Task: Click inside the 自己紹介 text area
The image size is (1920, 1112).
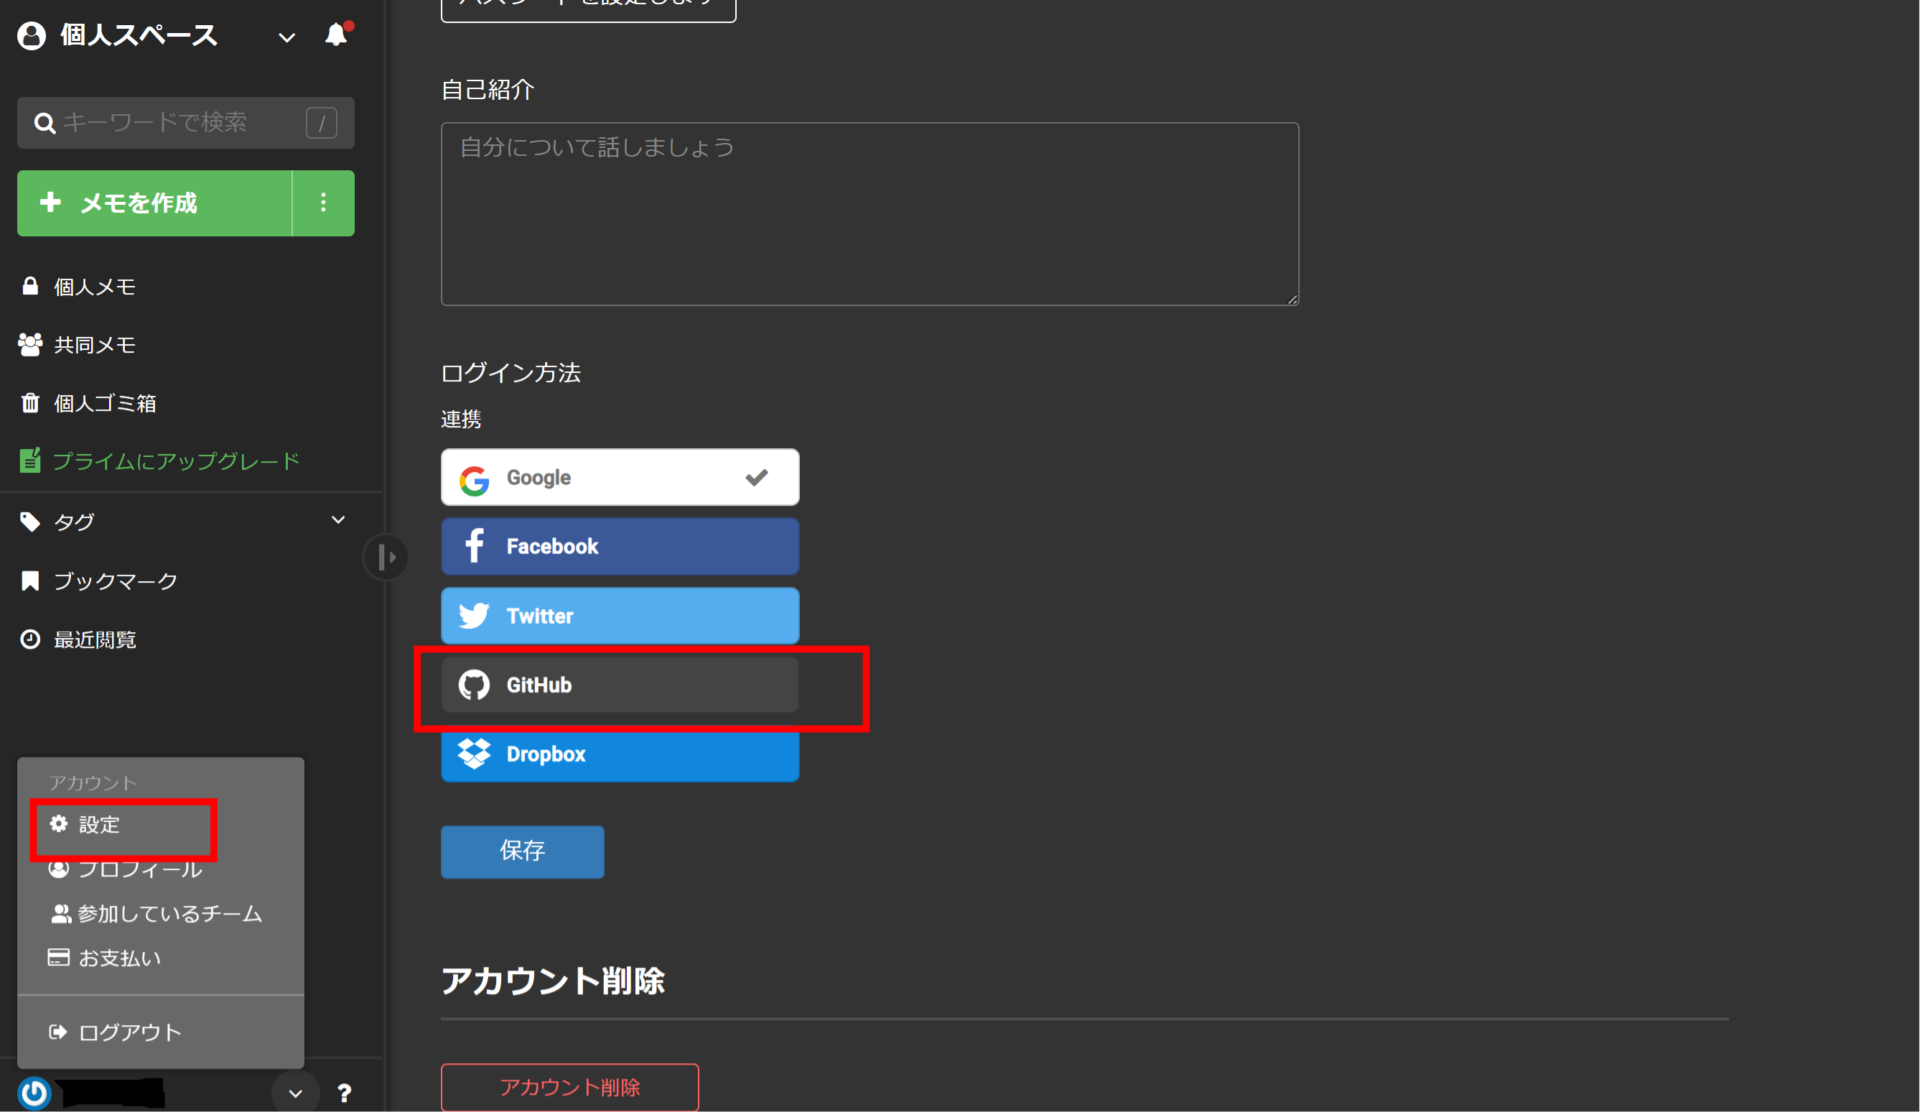Action: pos(868,210)
